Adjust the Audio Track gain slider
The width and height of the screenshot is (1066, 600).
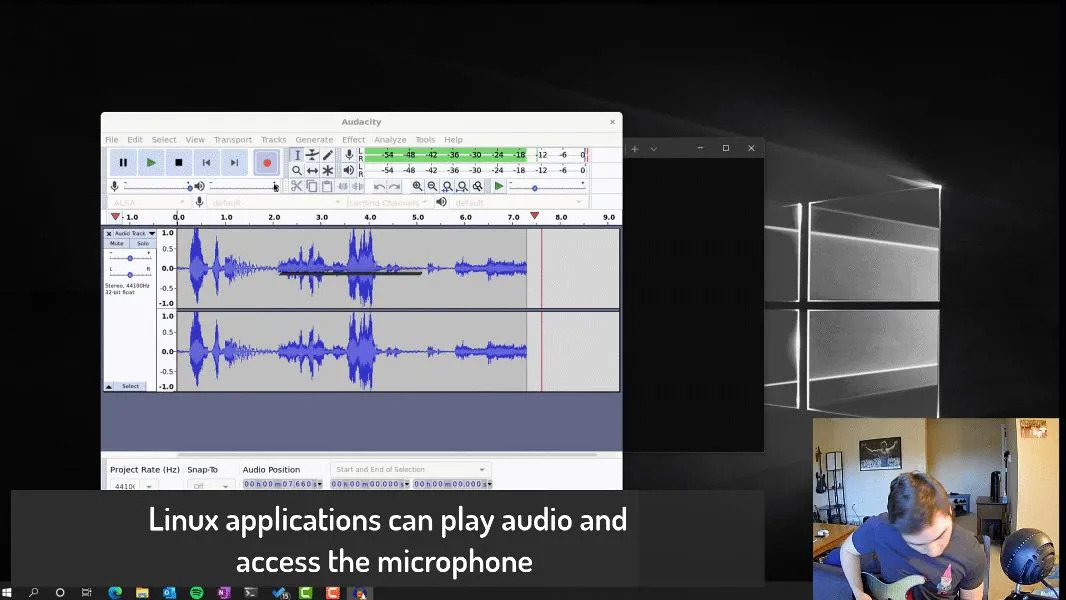[x=130, y=258]
